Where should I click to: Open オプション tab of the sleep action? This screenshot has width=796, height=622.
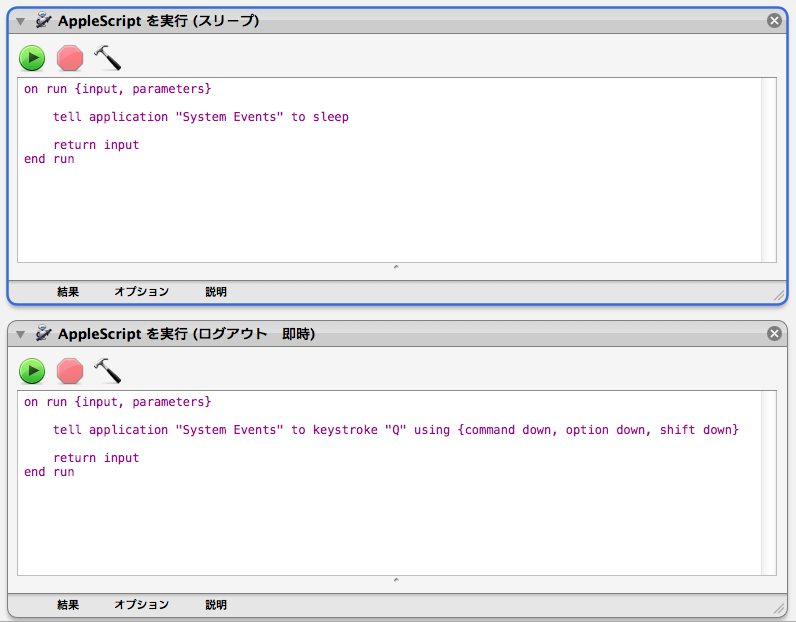click(141, 292)
